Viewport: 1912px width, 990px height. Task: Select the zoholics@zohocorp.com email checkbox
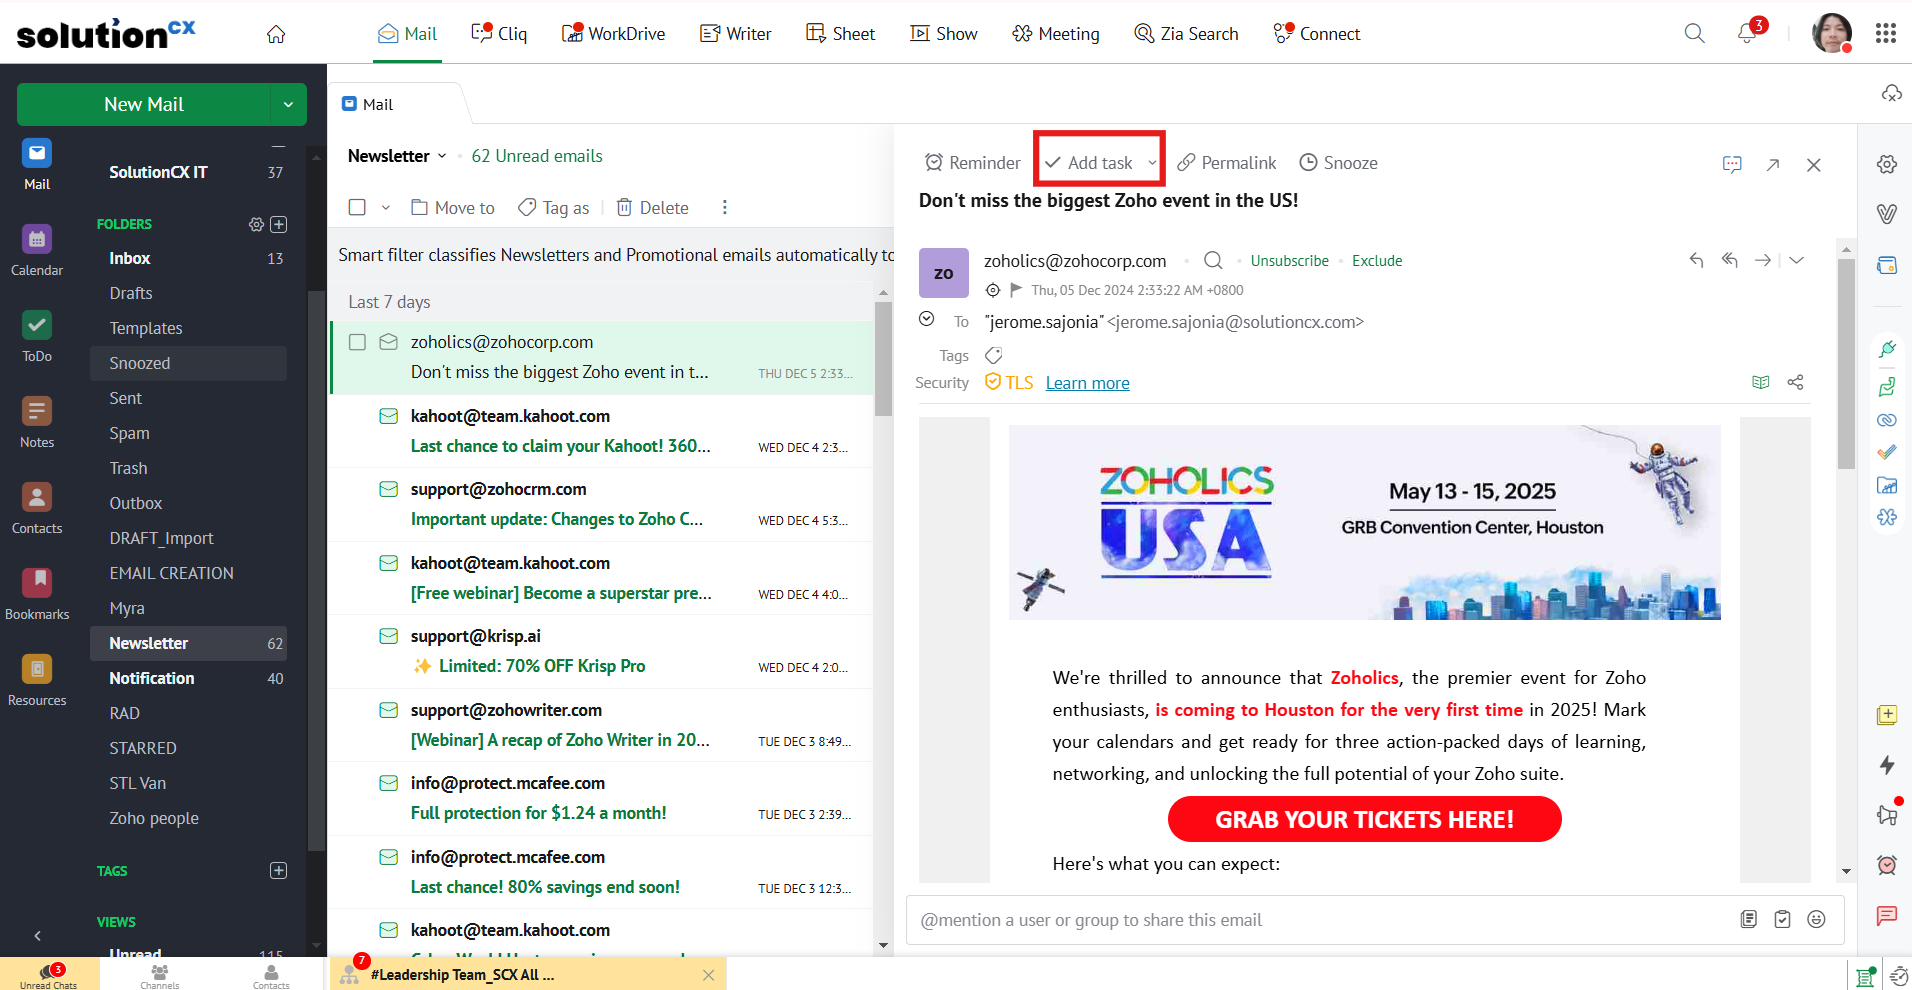[x=357, y=342]
